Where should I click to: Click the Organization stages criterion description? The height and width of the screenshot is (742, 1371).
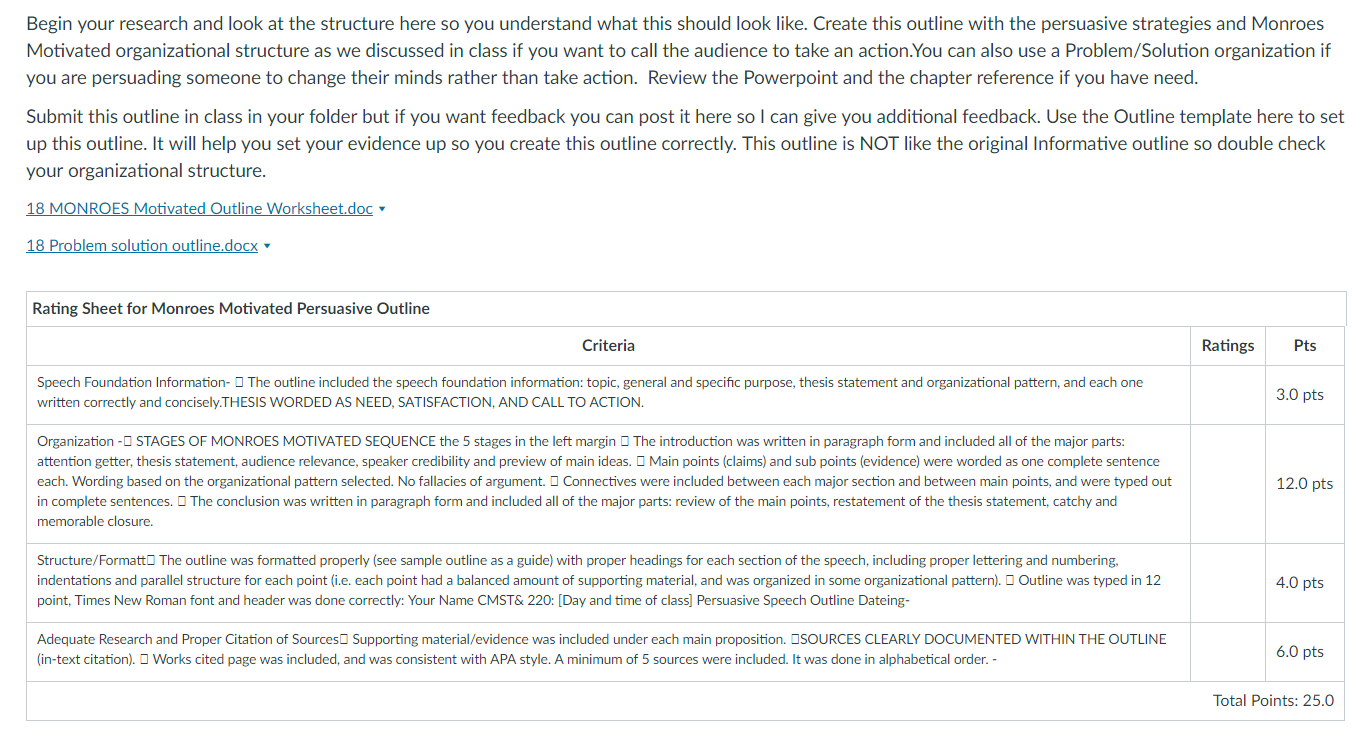(x=605, y=481)
